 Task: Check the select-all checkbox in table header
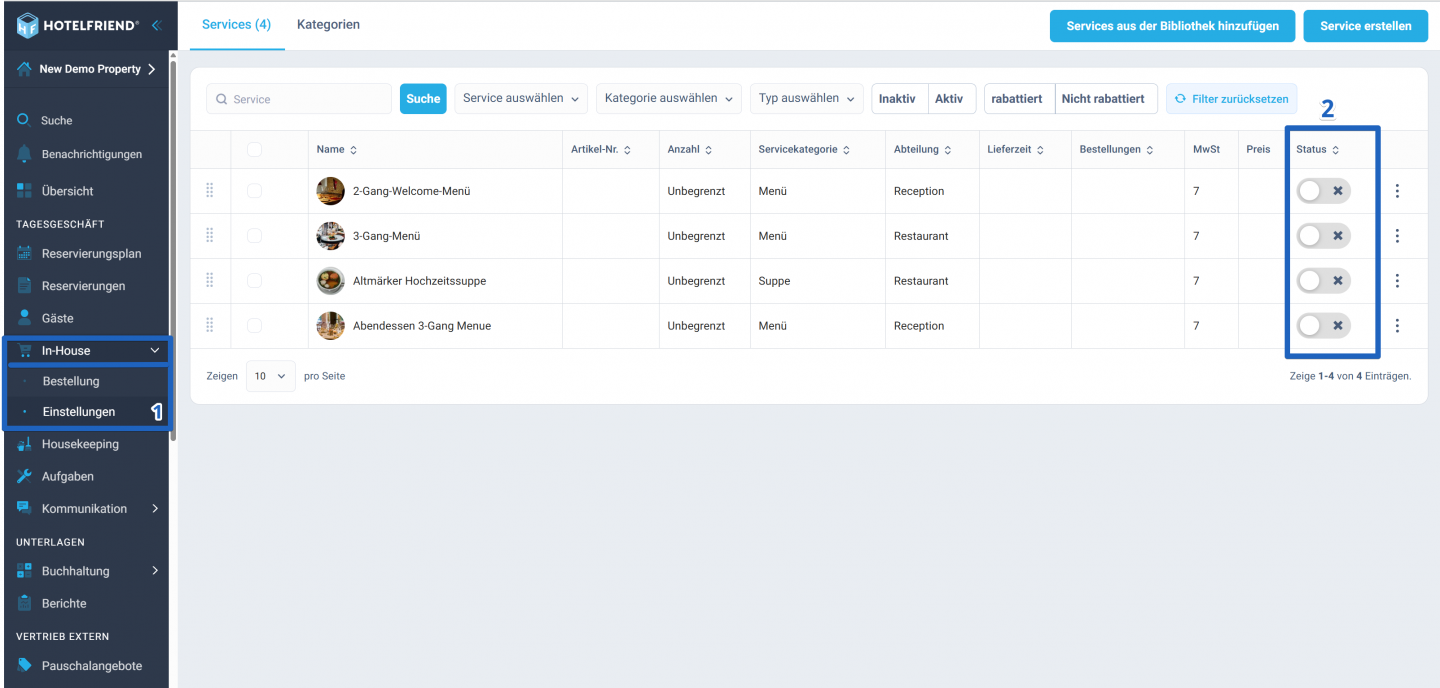pyautogui.click(x=254, y=149)
